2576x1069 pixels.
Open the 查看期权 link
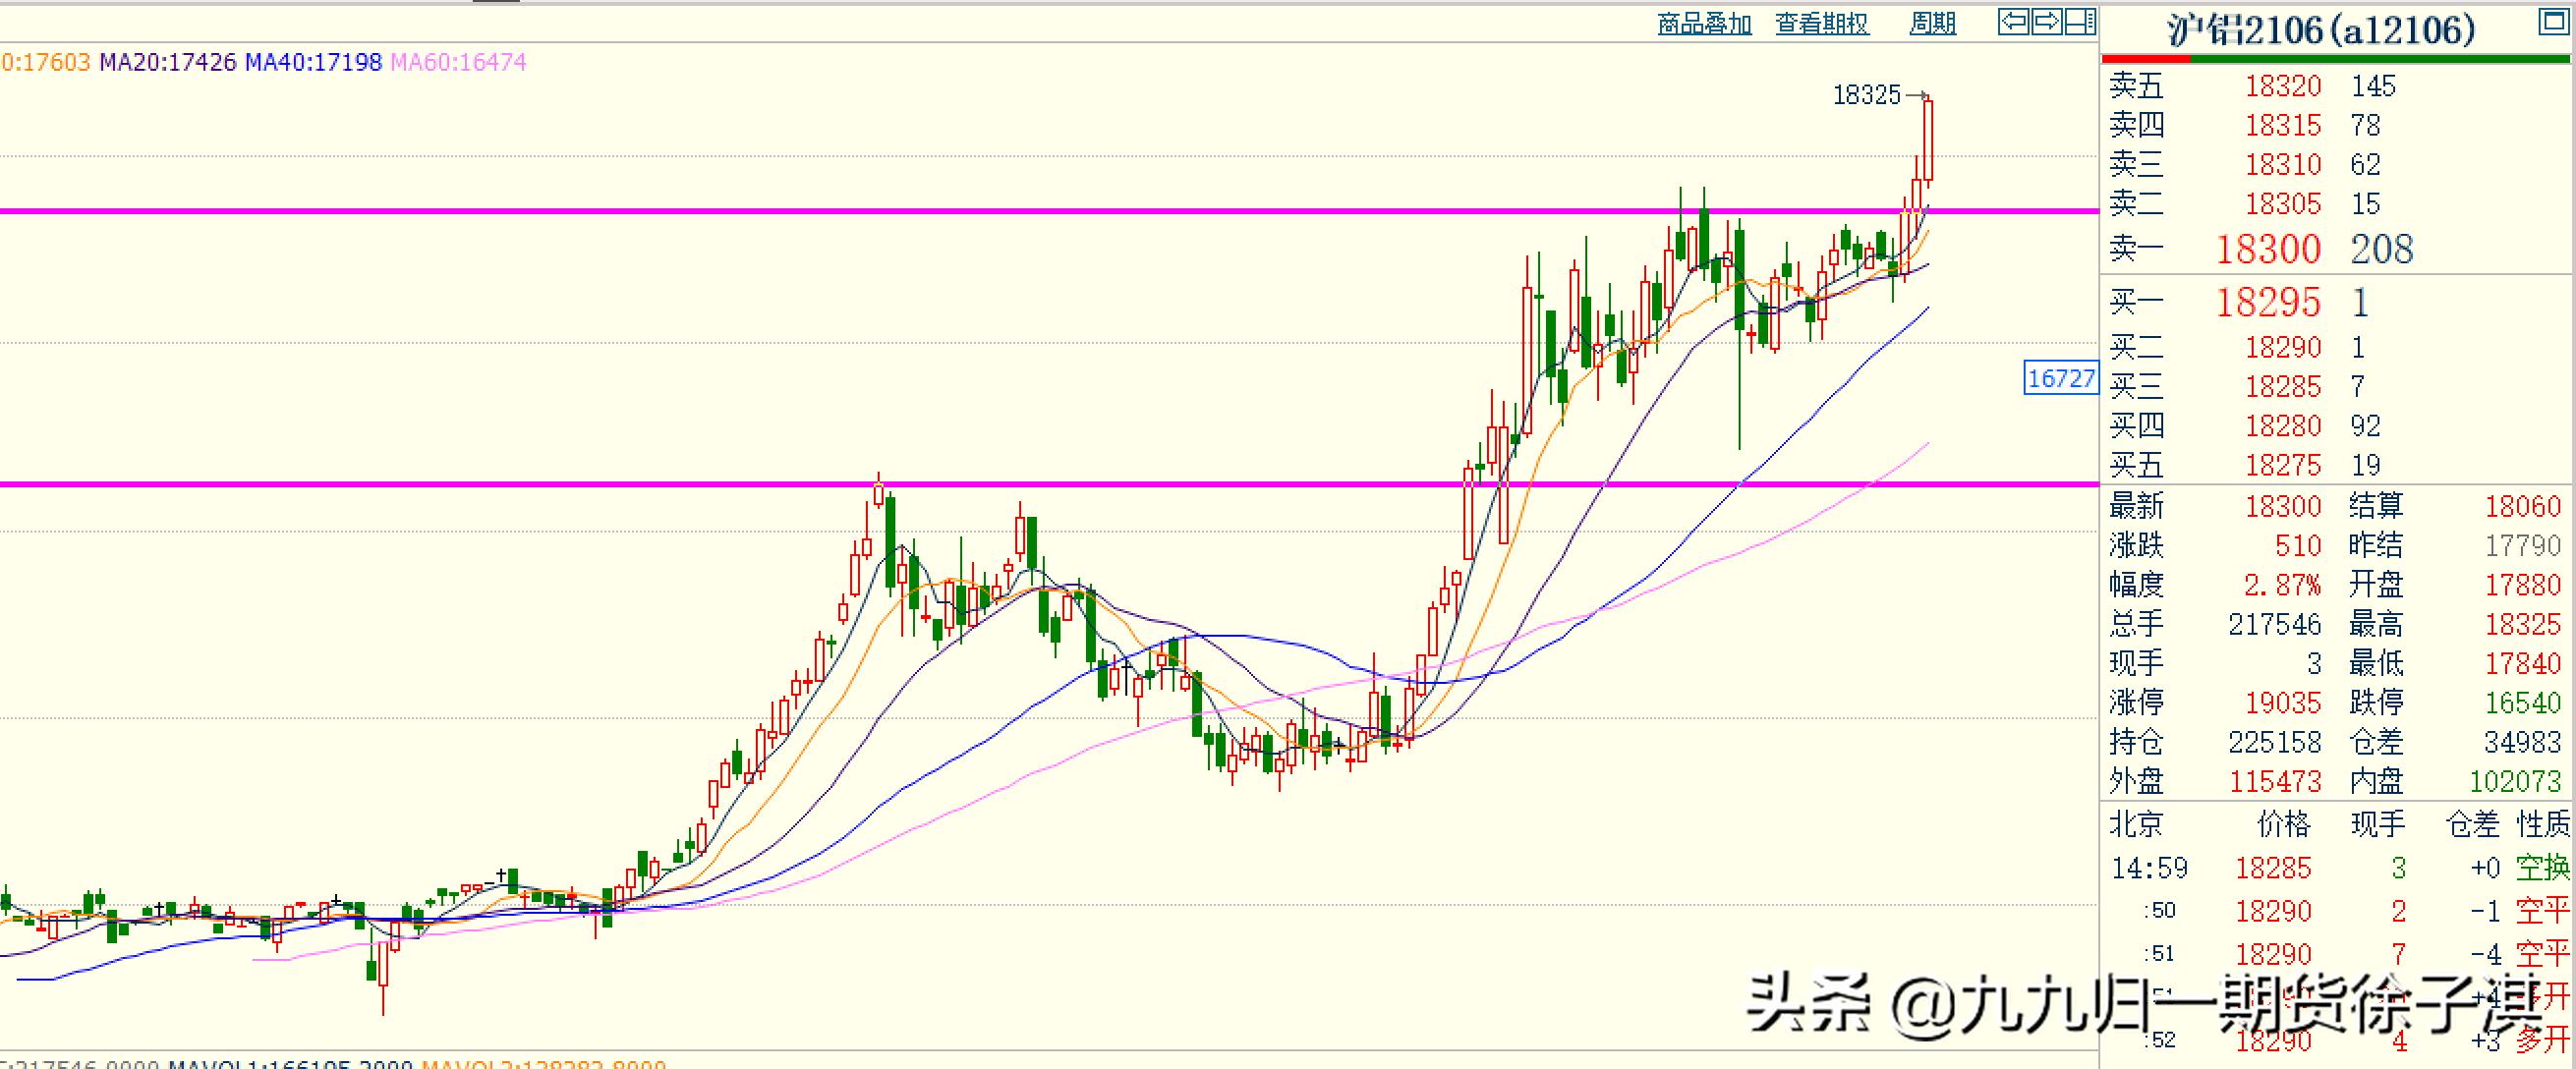coord(1821,24)
